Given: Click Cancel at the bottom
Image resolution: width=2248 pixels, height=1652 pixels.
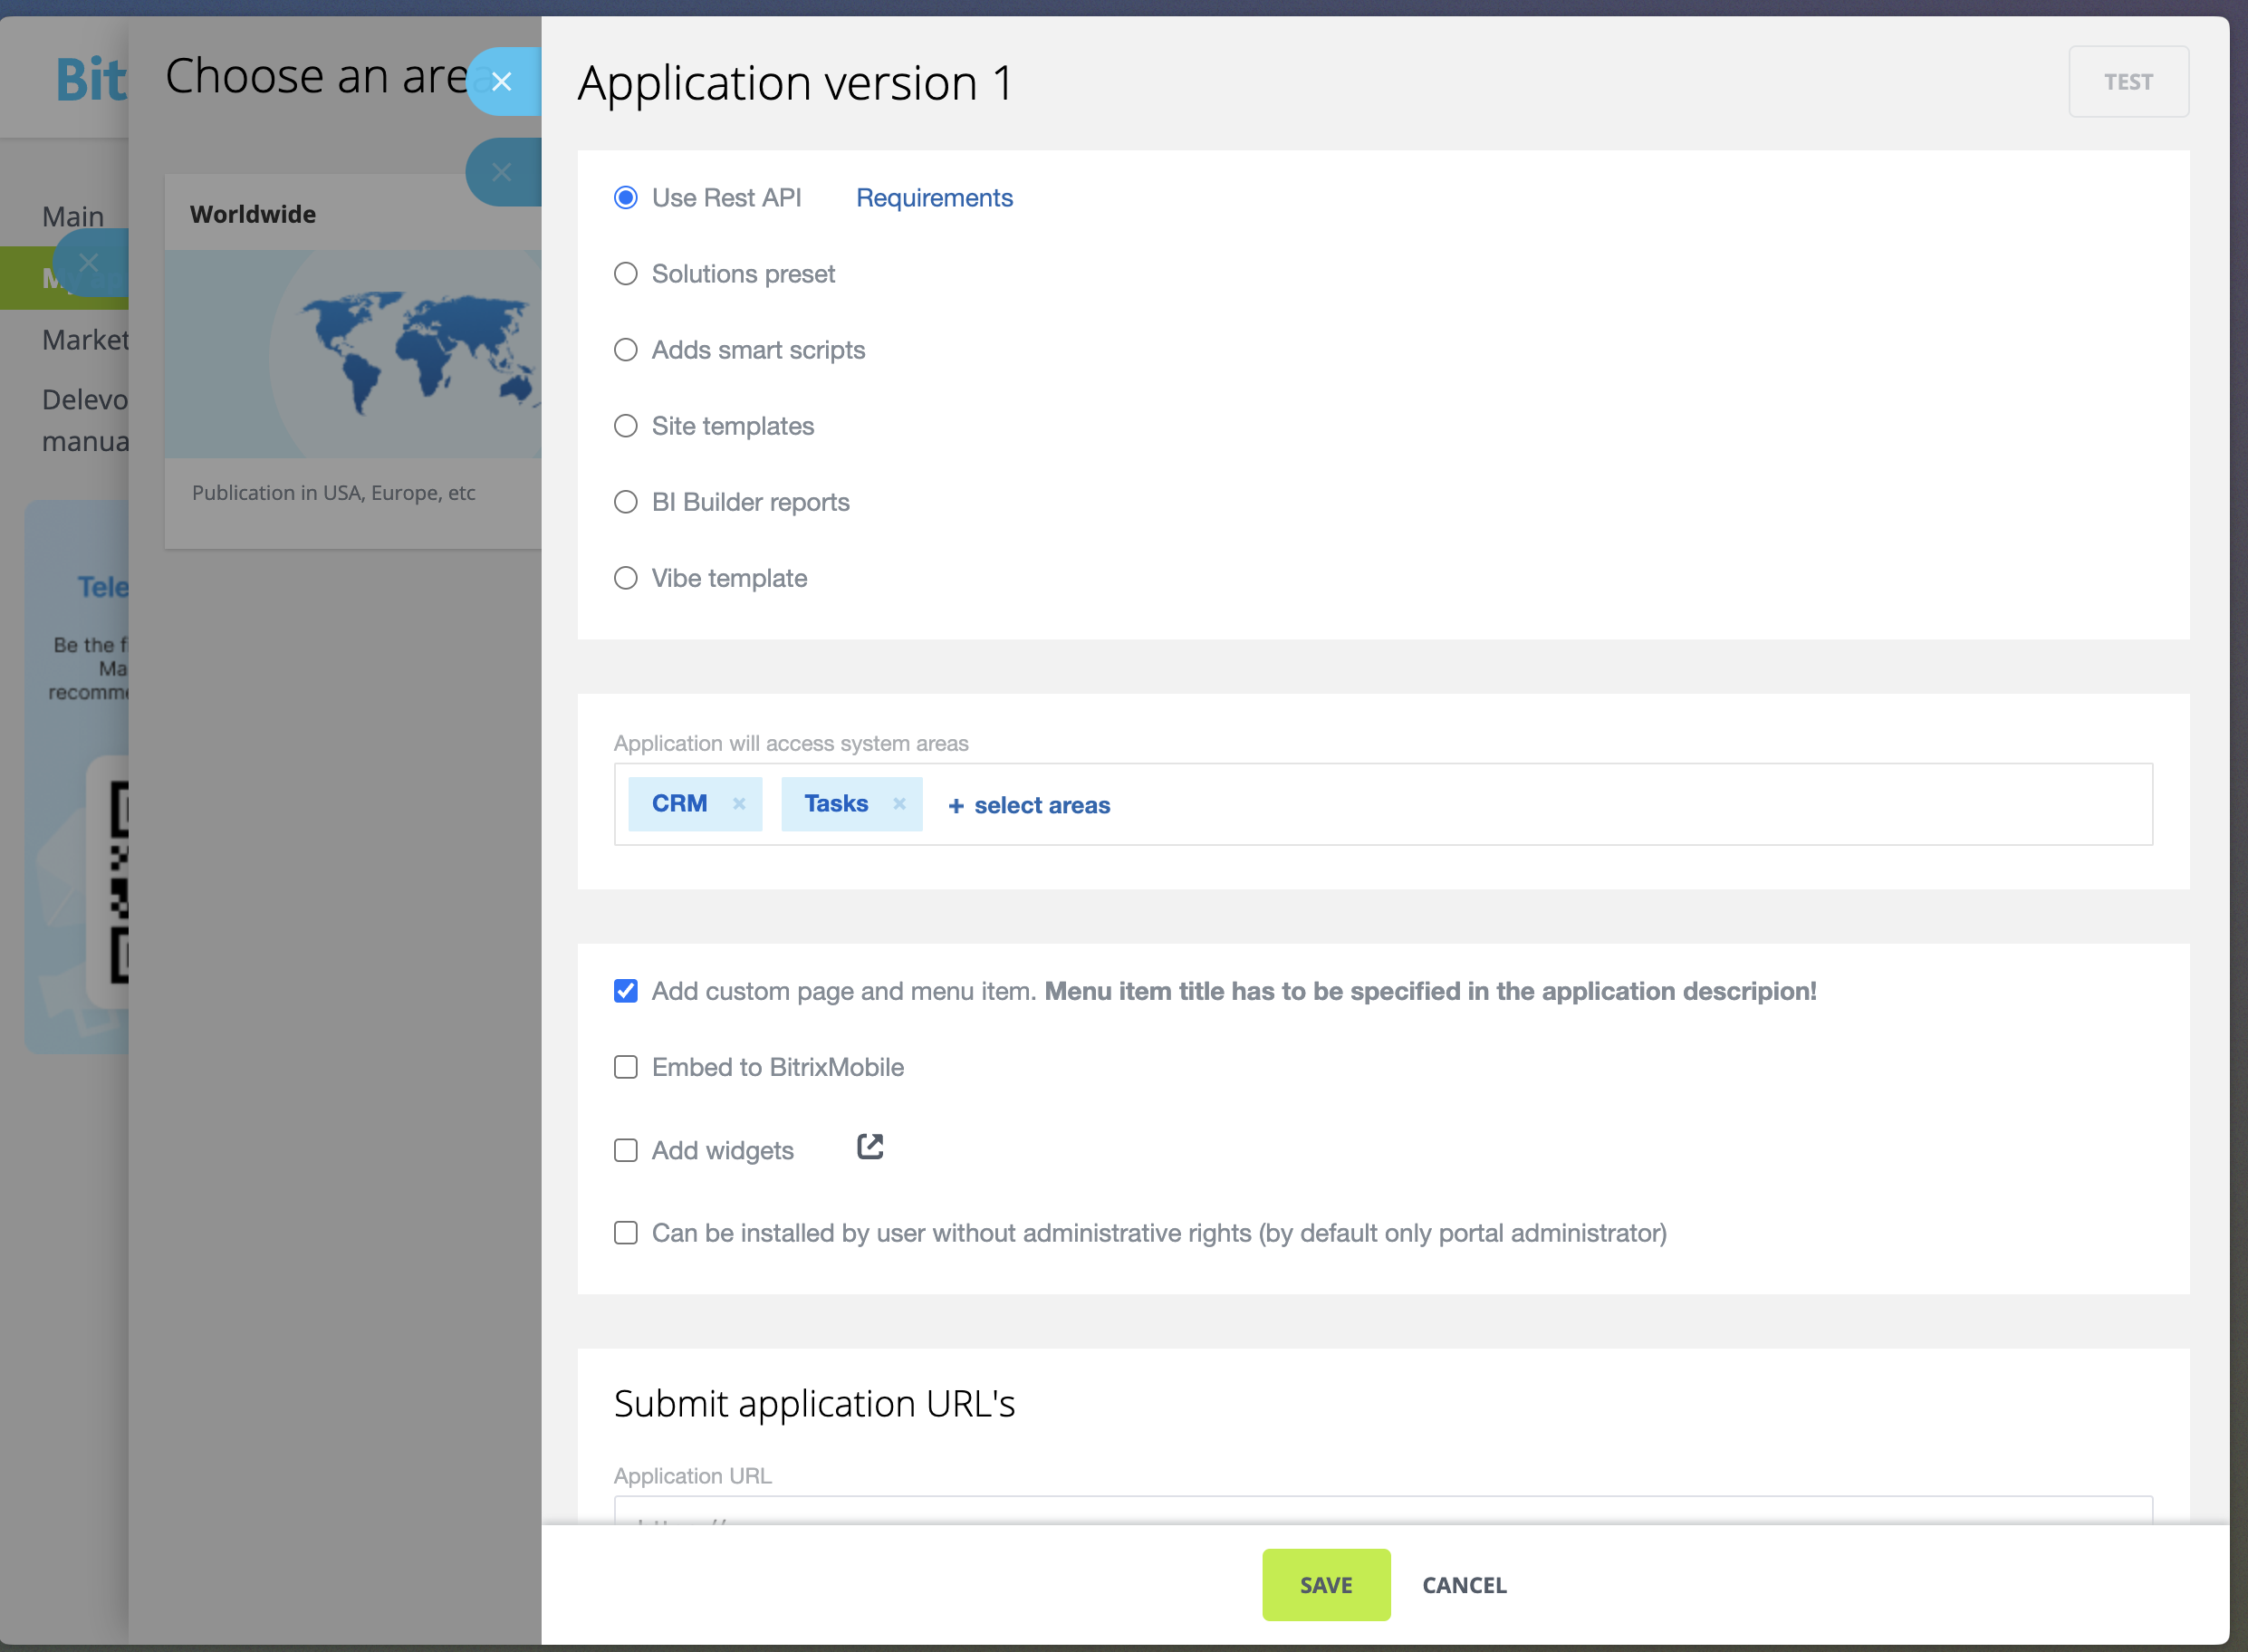Looking at the screenshot, I should pyautogui.click(x=1464, y=1585).
